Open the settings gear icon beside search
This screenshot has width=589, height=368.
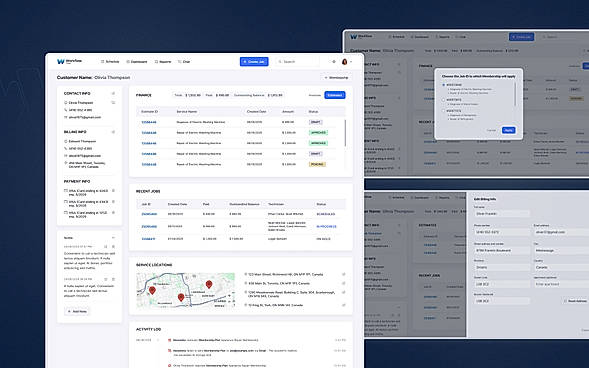tap(334, 62)
